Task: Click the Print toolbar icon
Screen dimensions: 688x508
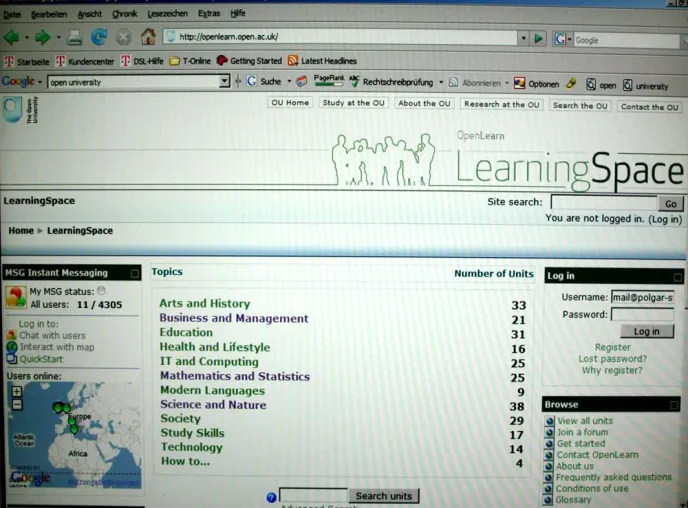Action: tap(75, 38)
